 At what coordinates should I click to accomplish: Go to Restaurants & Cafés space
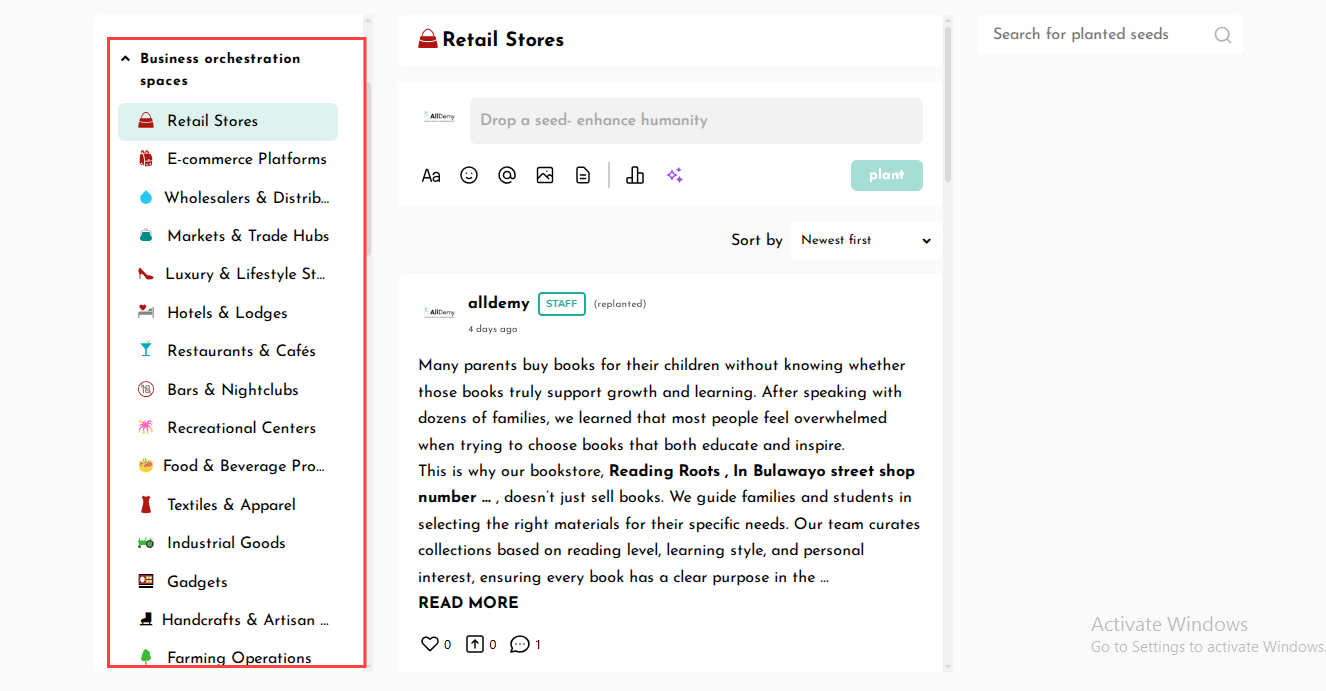point(241,351)
